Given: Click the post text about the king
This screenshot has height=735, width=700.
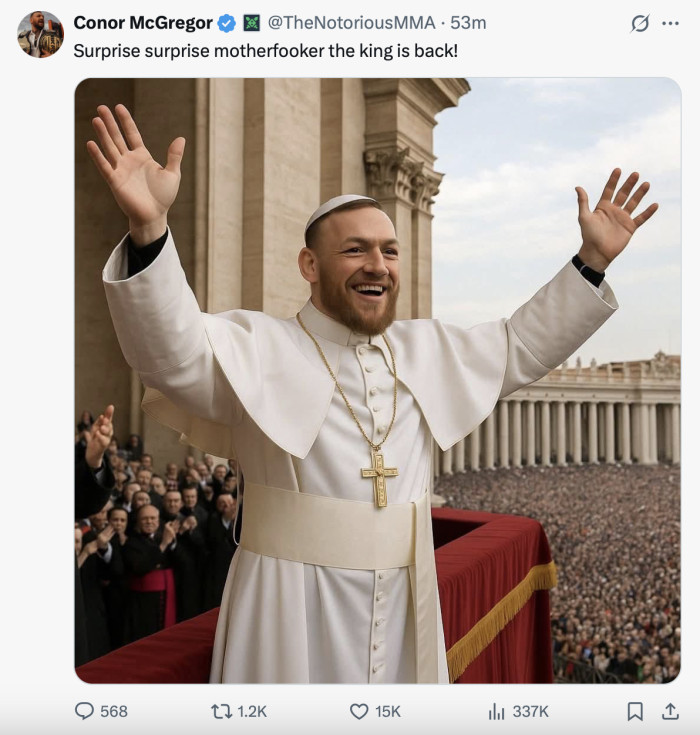Looking at the screenshot, I should (x=265, y=50).
